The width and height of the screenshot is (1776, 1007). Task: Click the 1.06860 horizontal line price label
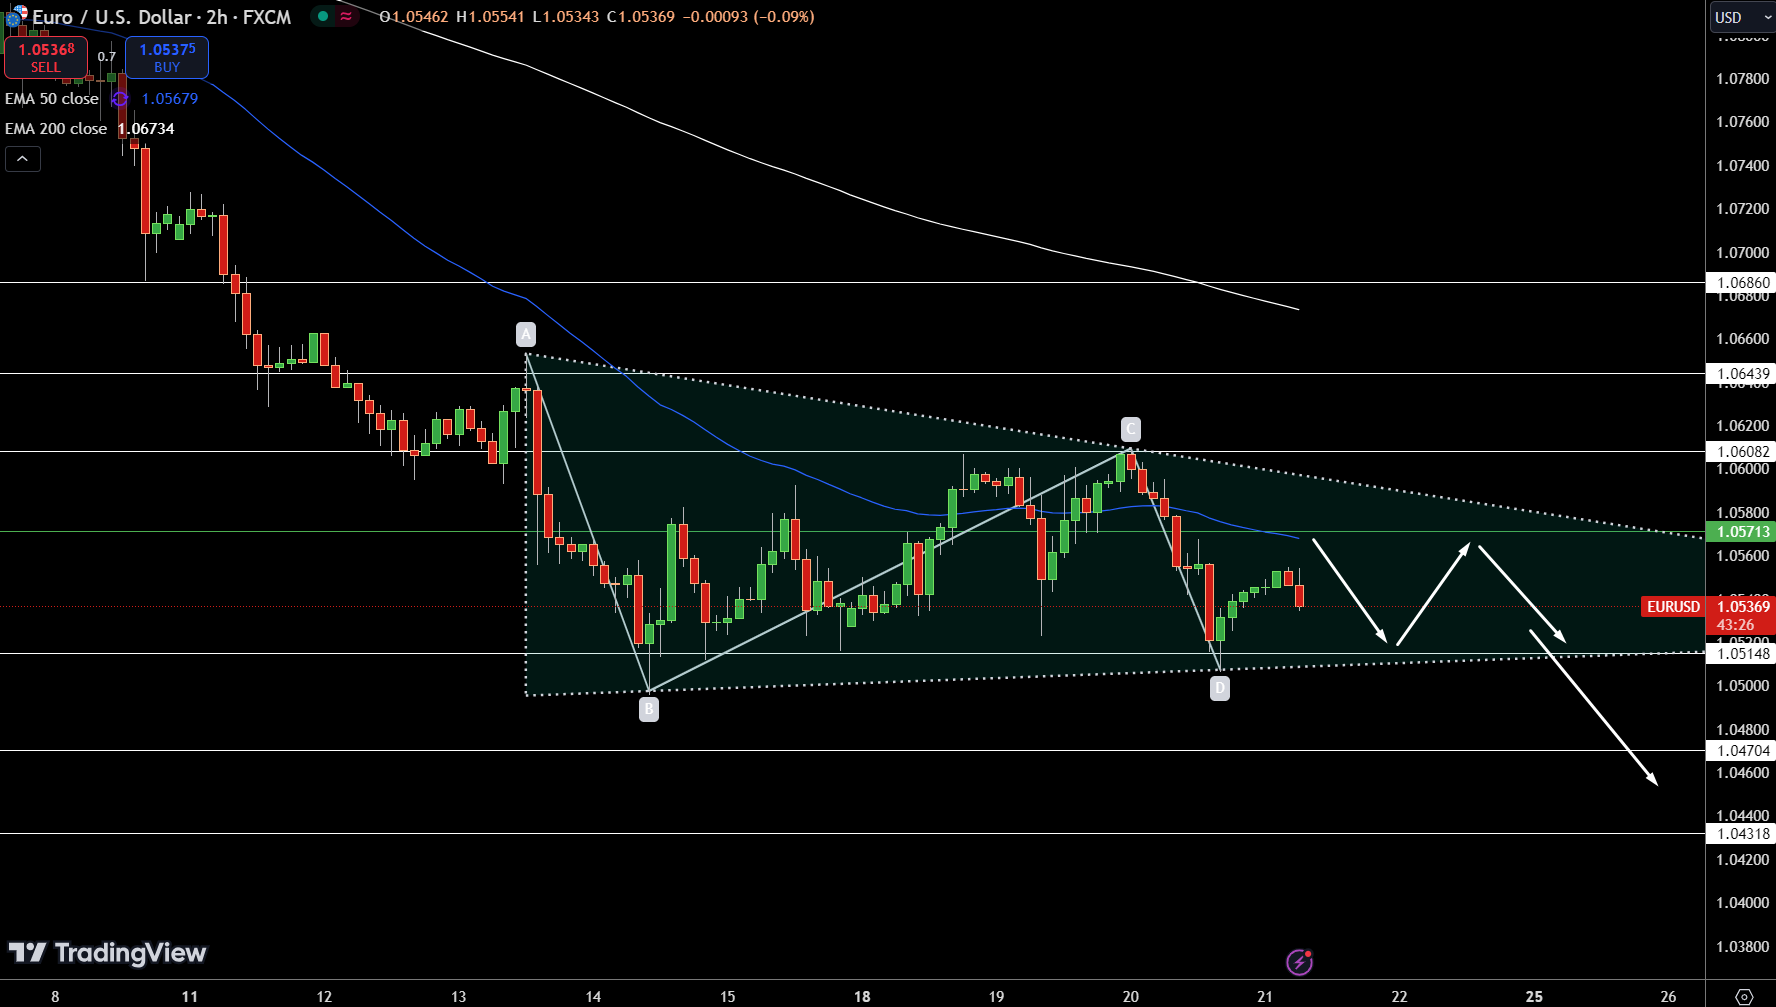1741,283
